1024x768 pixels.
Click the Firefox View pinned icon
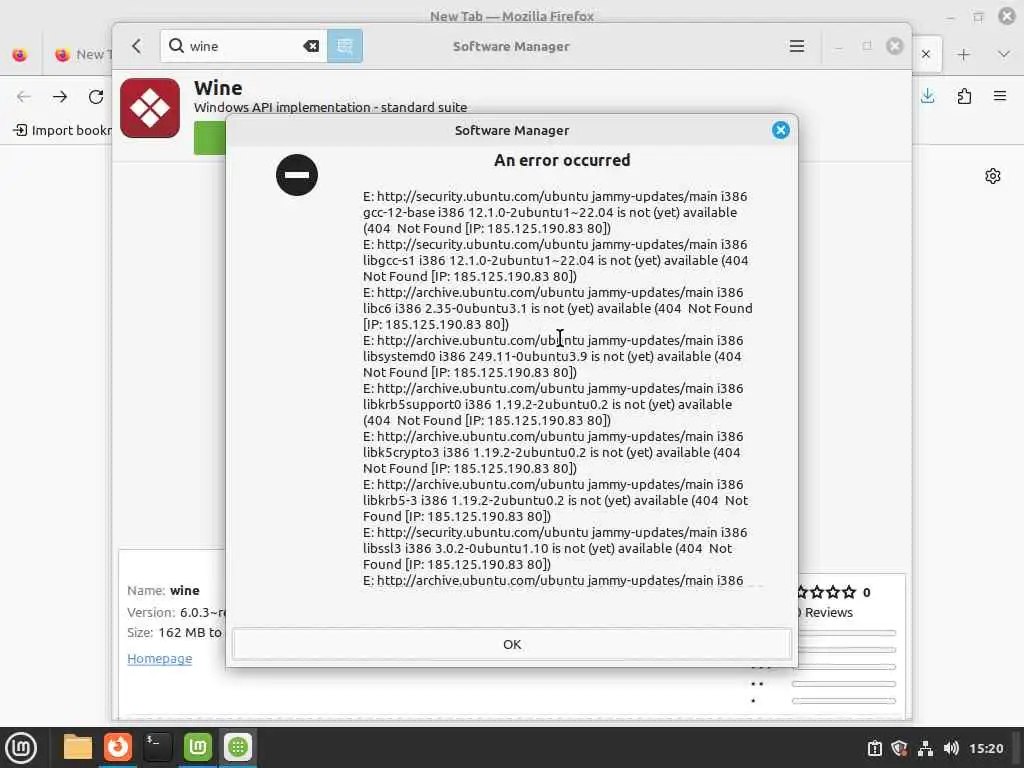(x=20, y=55)
